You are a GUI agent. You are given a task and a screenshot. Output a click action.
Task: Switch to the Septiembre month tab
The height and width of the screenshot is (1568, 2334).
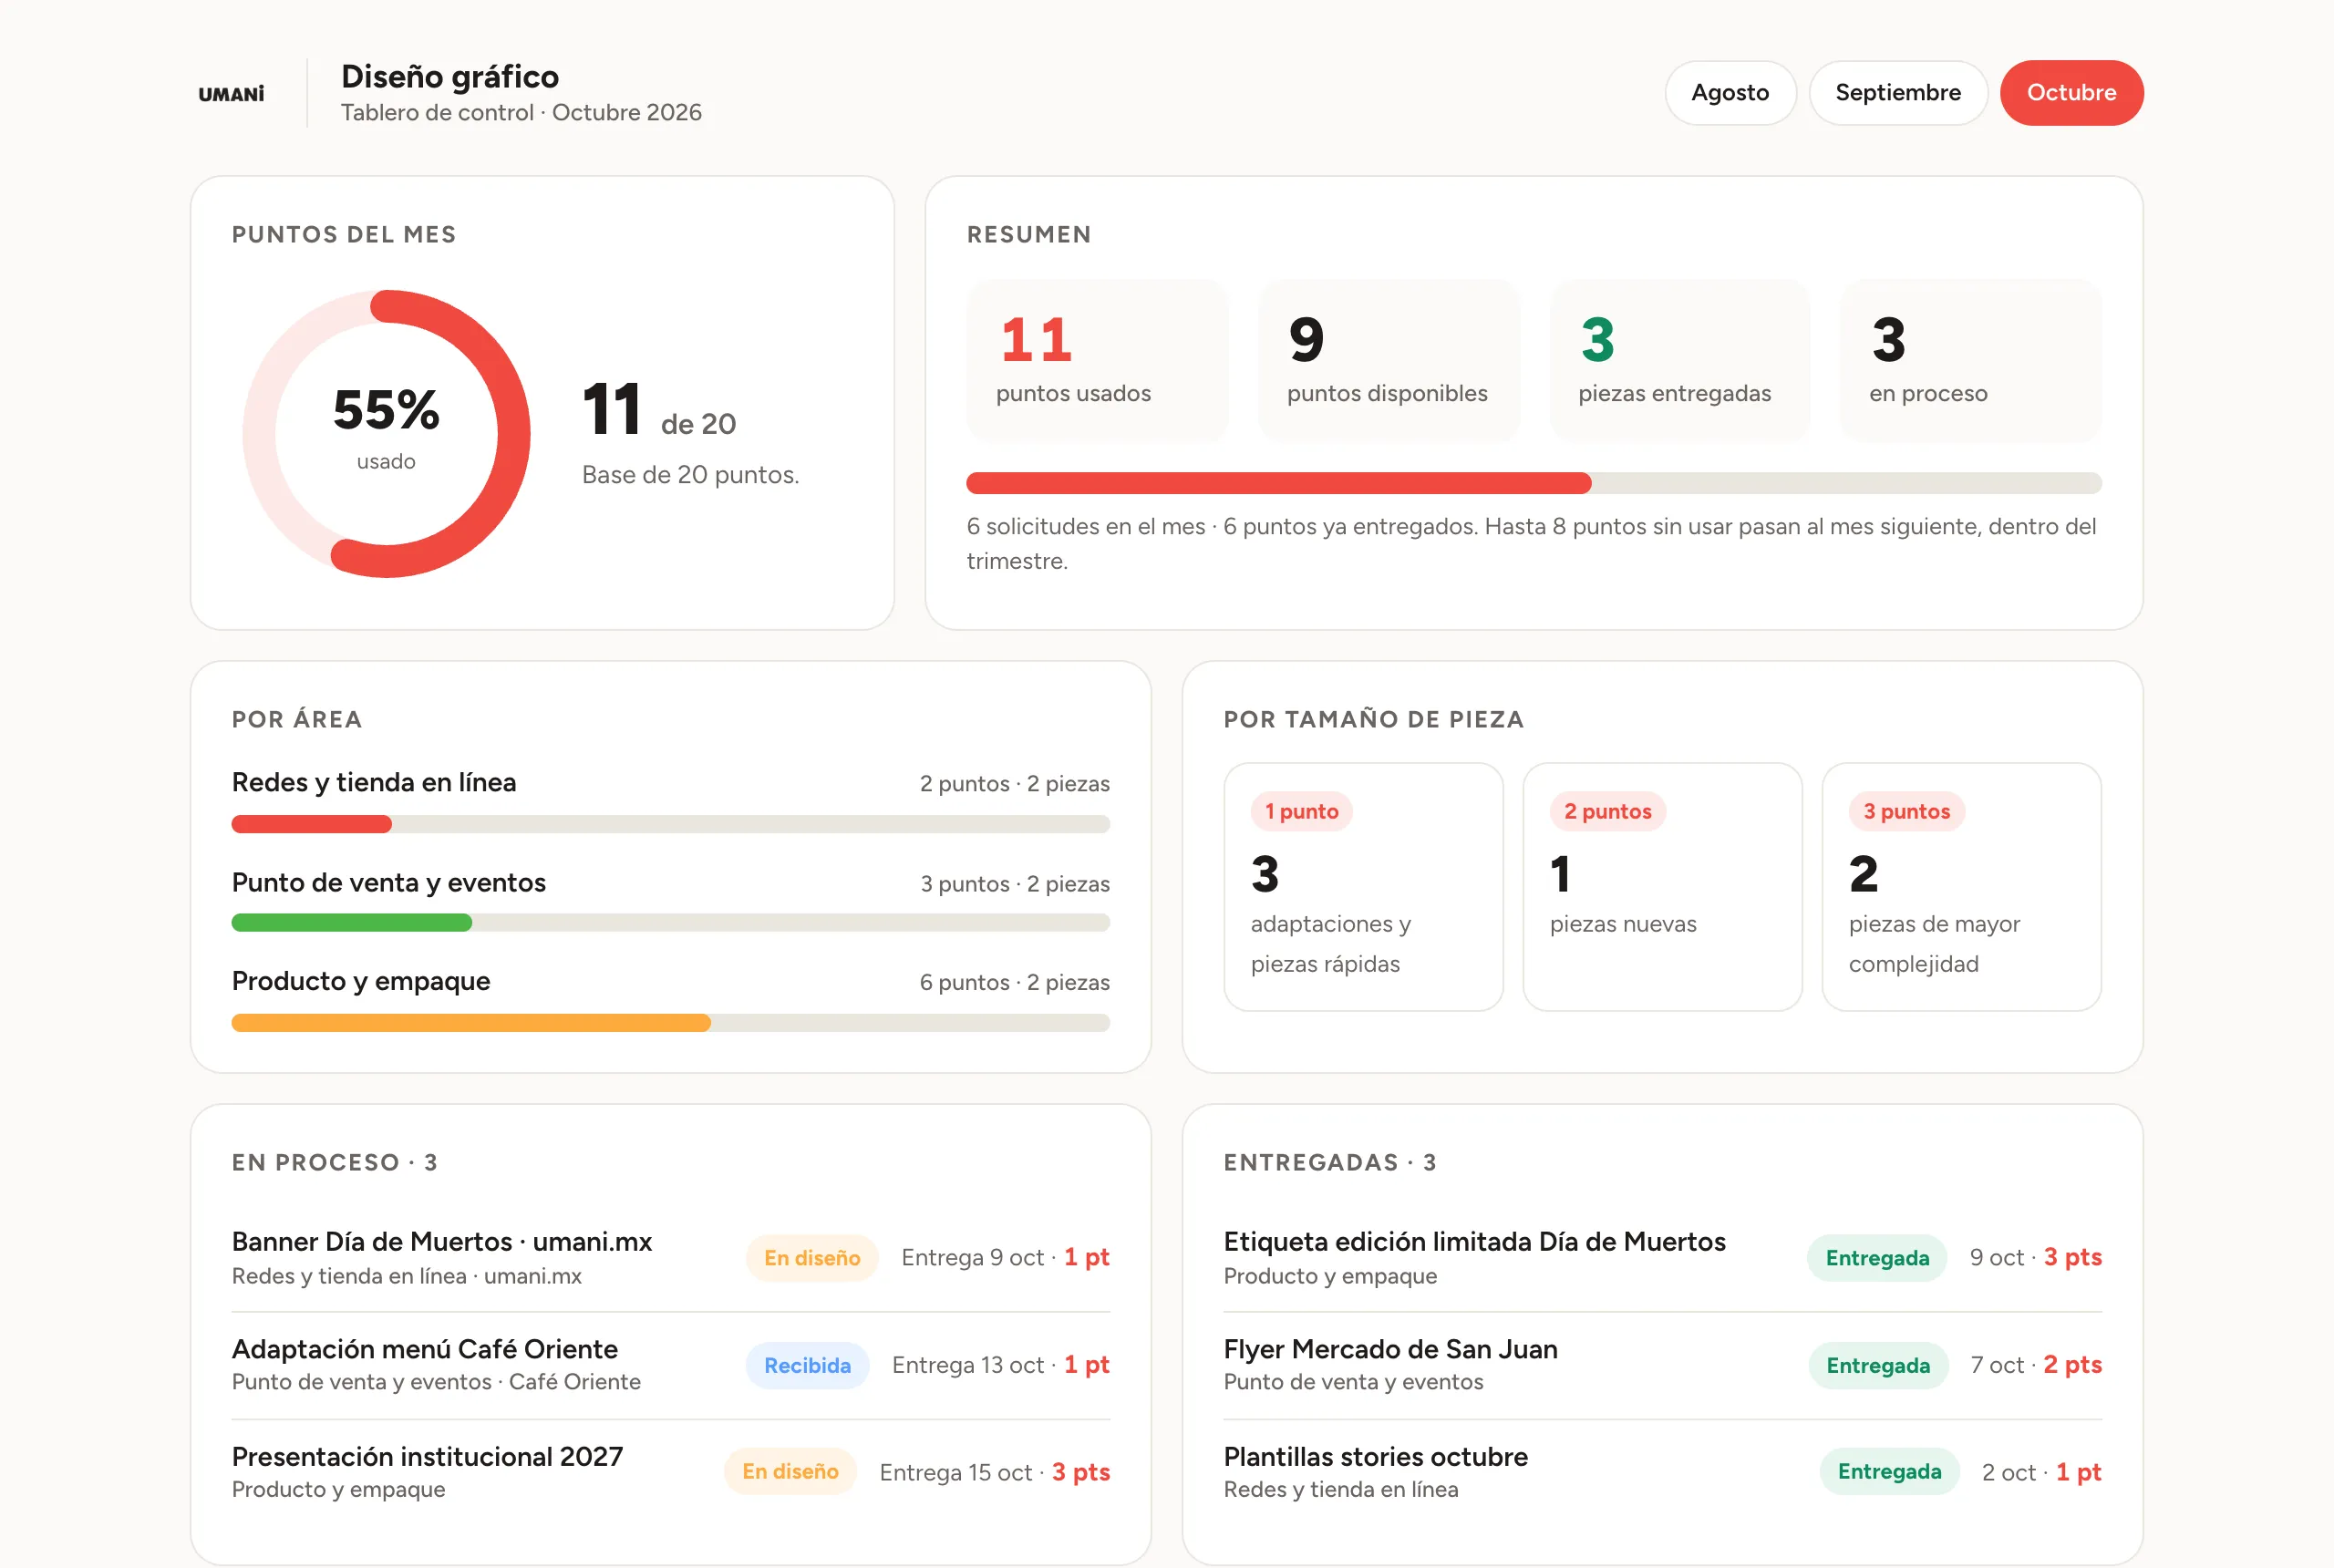coord(1897,93)
